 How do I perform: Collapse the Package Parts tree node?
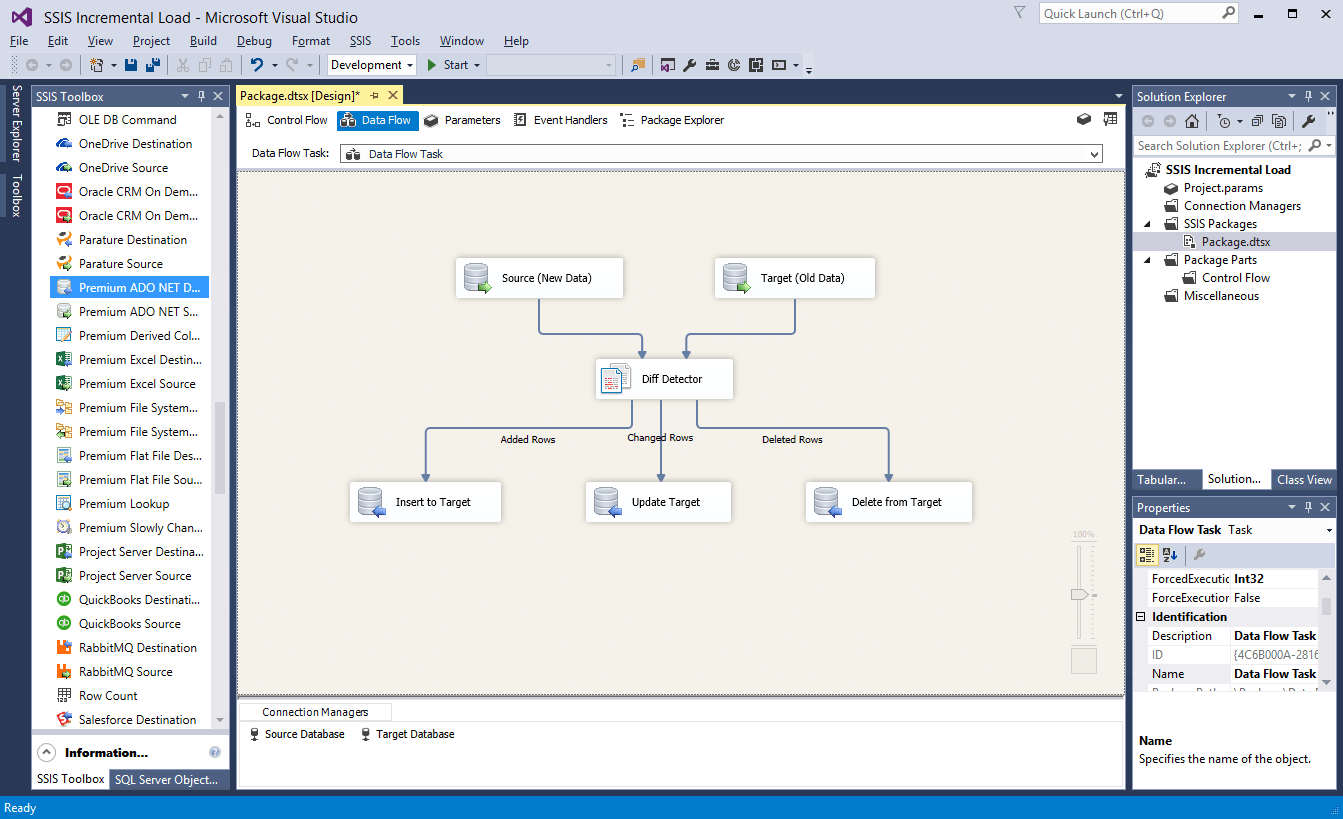[x=1146, y=260]
